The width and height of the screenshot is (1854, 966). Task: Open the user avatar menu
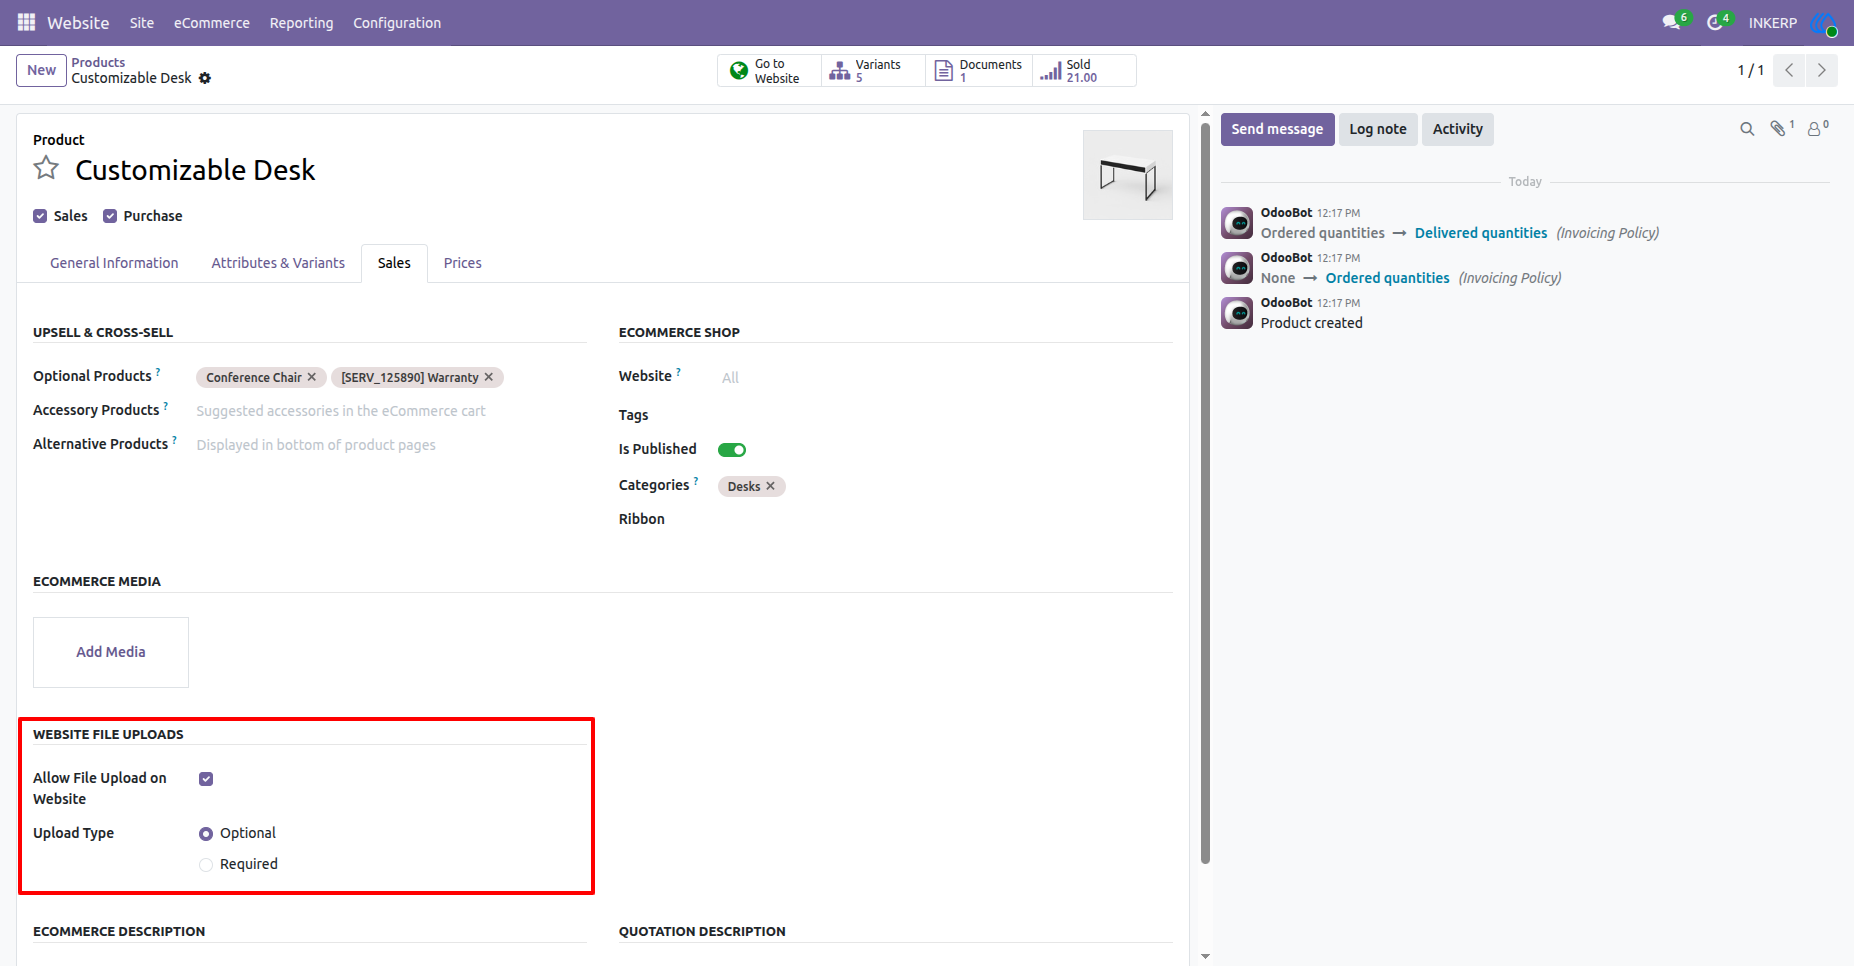(1824, 23)
